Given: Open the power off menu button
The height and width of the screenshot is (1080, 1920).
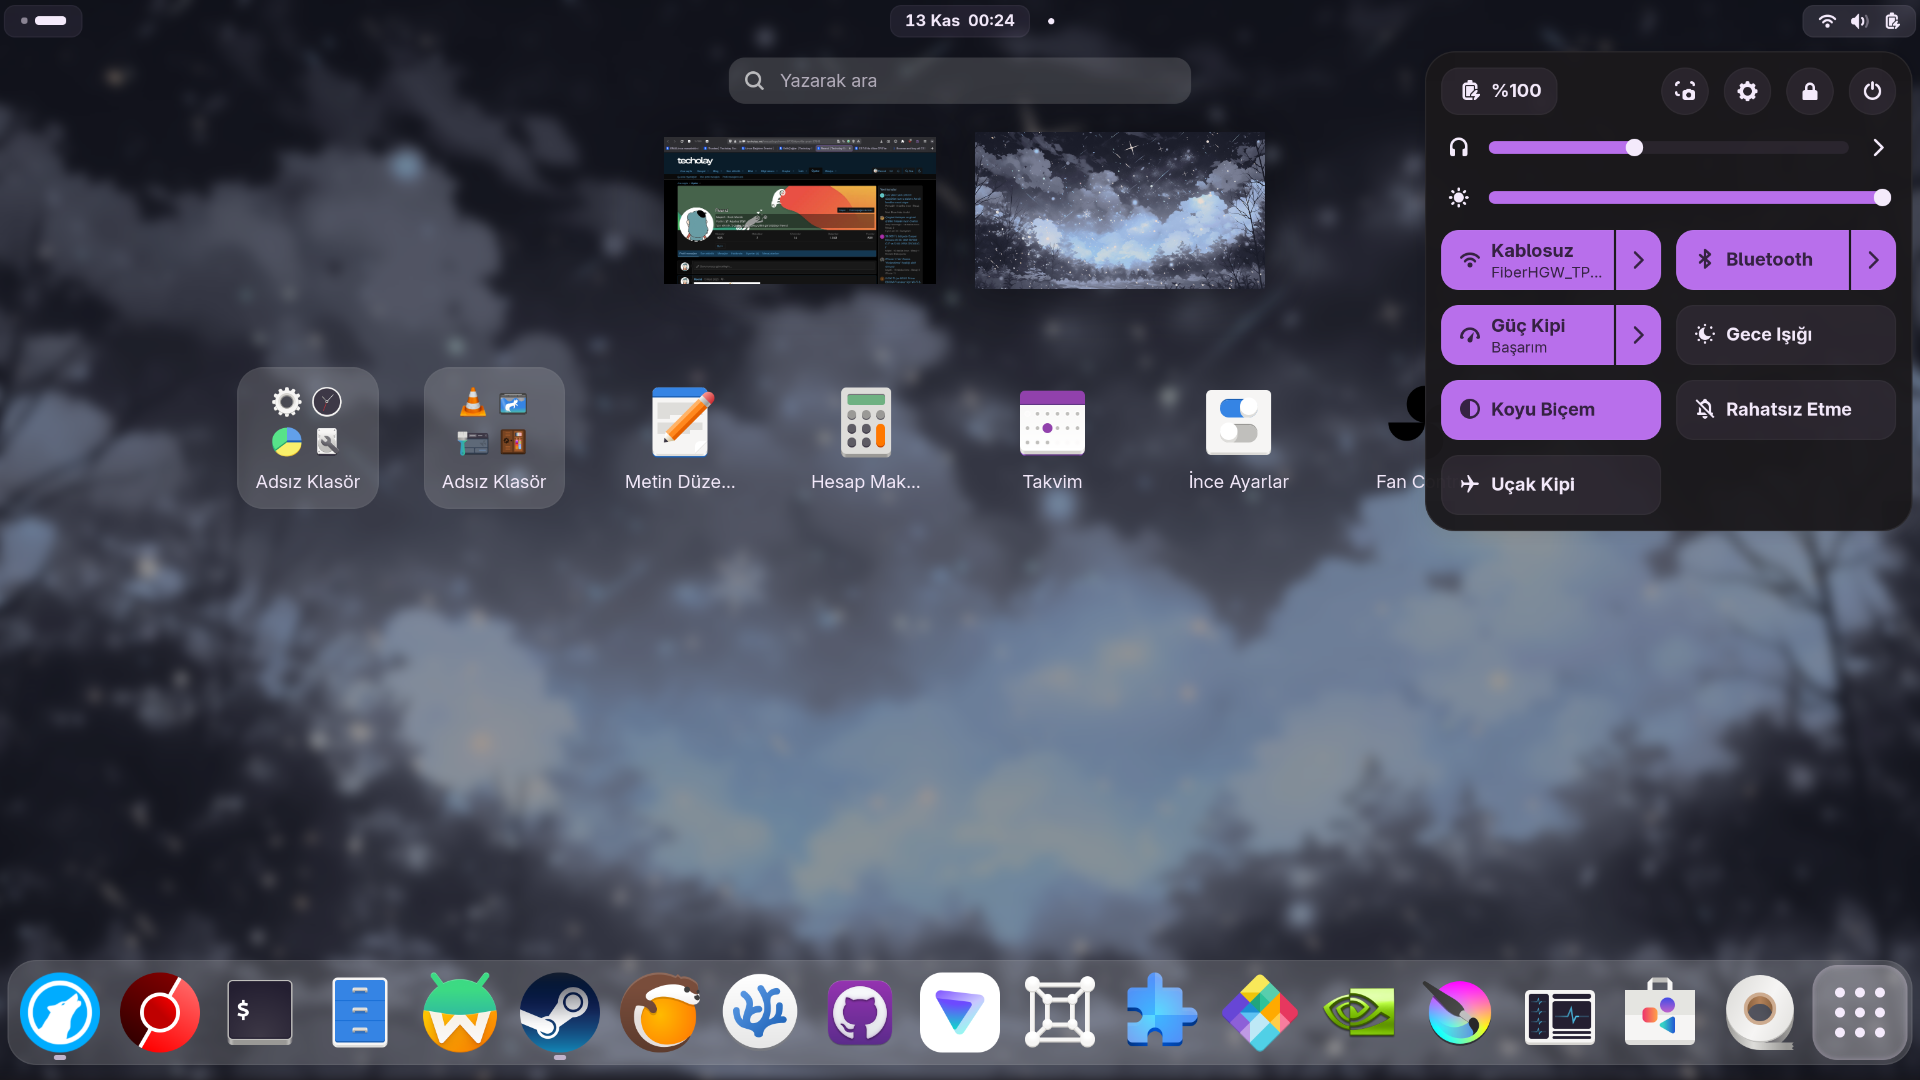Looking at the screenshot, I should pyautogui.click(x=1872, y=91).
